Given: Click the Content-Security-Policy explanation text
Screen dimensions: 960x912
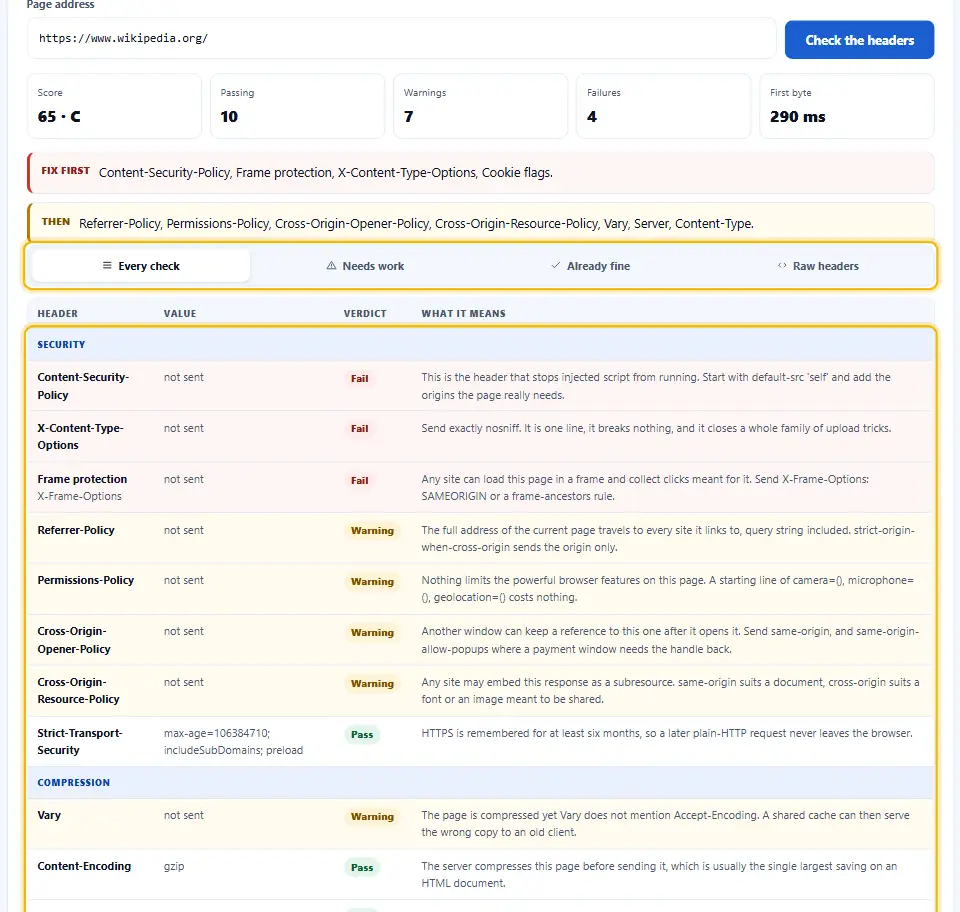Looking at the screenshot, I should (x=656, y=386).
